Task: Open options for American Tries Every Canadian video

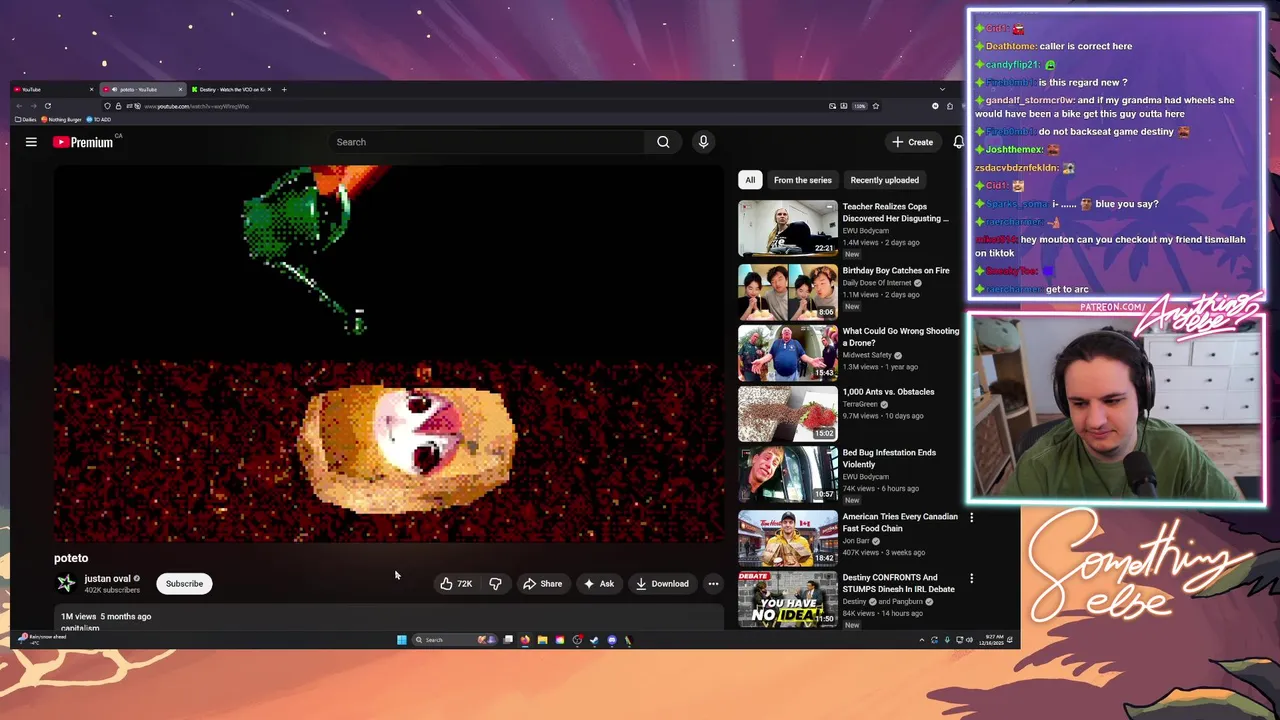Action: 971,517
